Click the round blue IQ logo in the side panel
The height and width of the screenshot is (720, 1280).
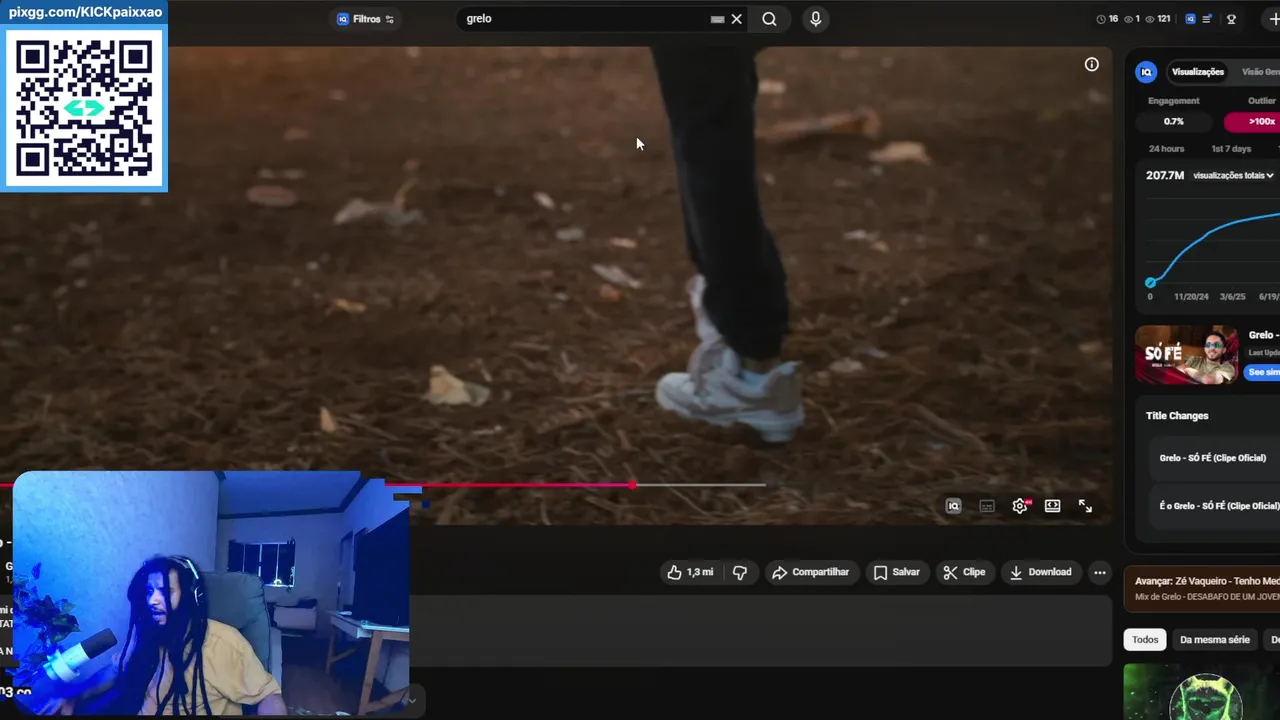point(1147,72)
